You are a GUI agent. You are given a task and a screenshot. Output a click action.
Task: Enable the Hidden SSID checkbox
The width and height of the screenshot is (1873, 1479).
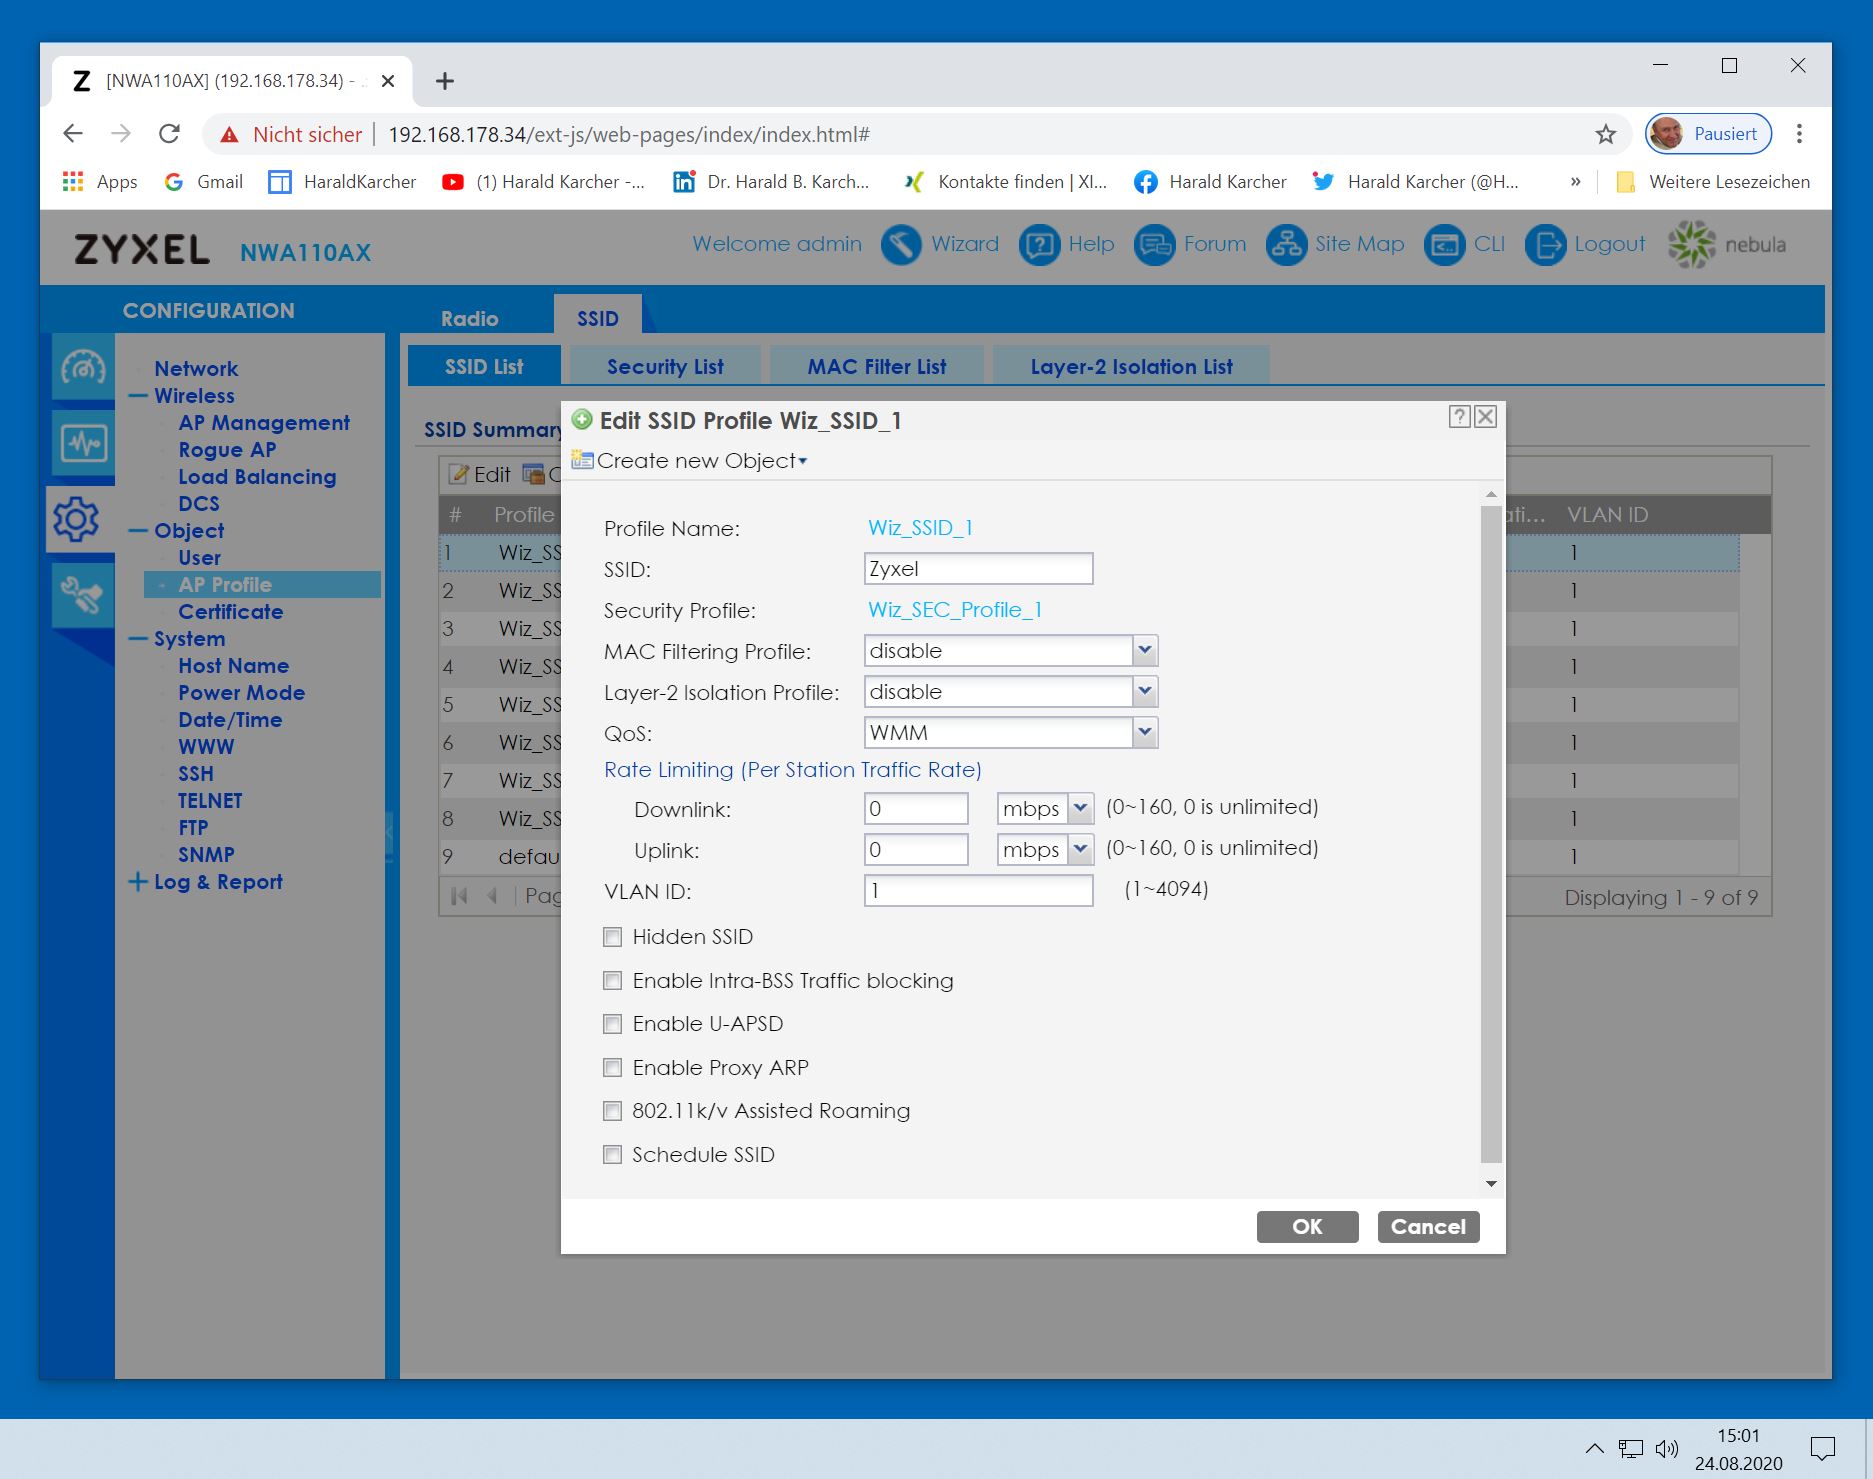[613, 937]
